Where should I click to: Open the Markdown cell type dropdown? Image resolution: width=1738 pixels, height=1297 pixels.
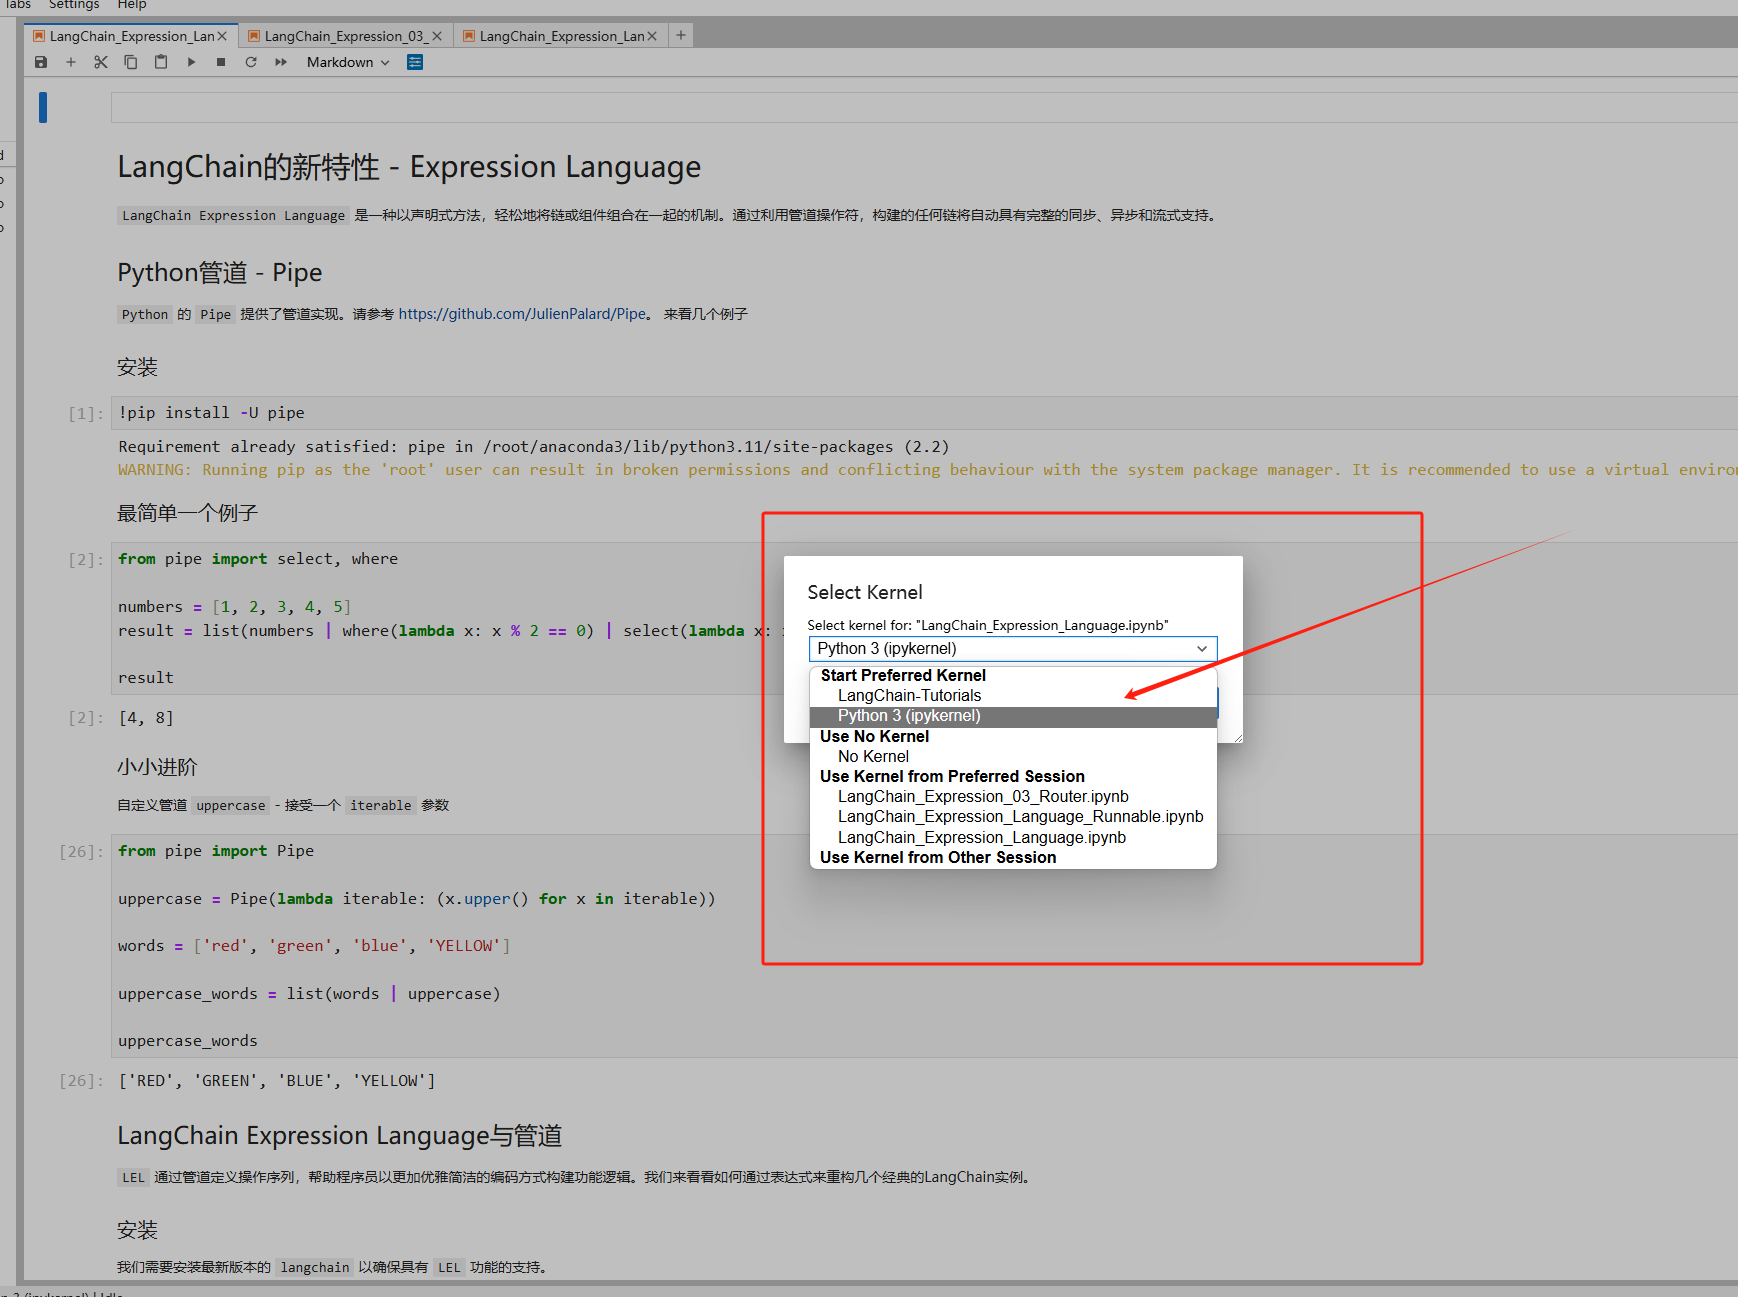point(348,62)
